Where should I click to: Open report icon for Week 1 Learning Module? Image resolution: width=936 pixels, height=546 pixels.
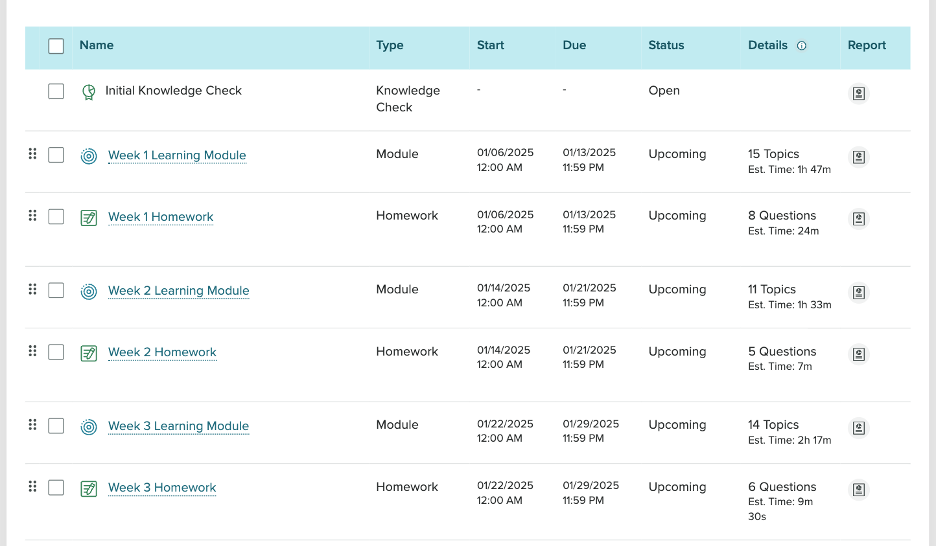coord(858,157)
